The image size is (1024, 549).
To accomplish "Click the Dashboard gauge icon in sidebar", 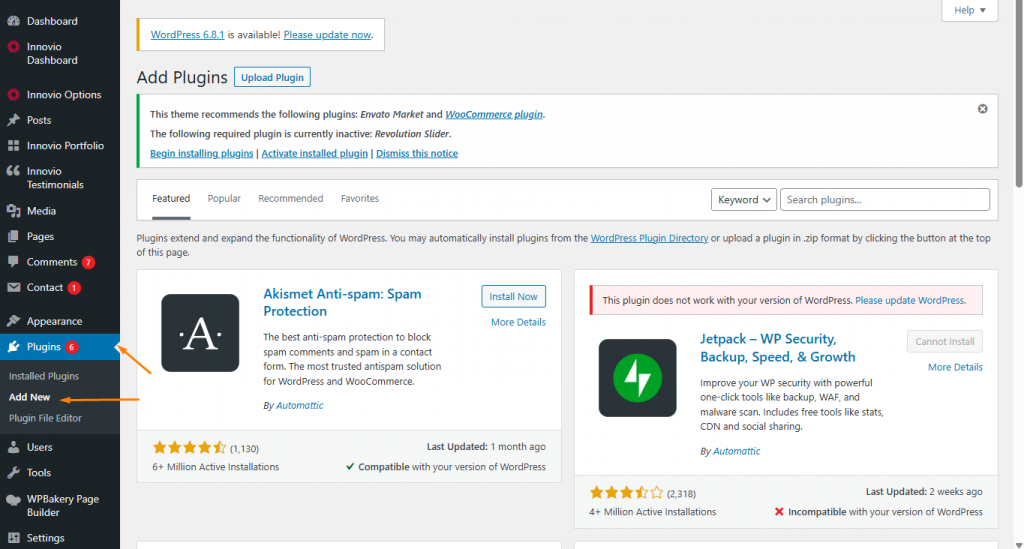I will tap(13, 21).
